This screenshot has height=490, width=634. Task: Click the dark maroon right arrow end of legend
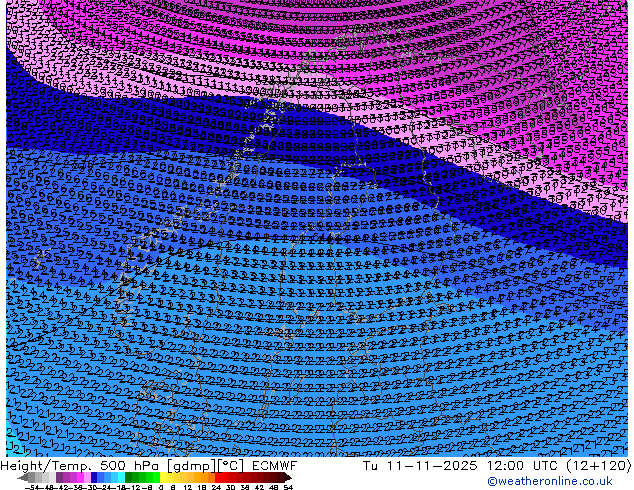[x=288, y=477]
